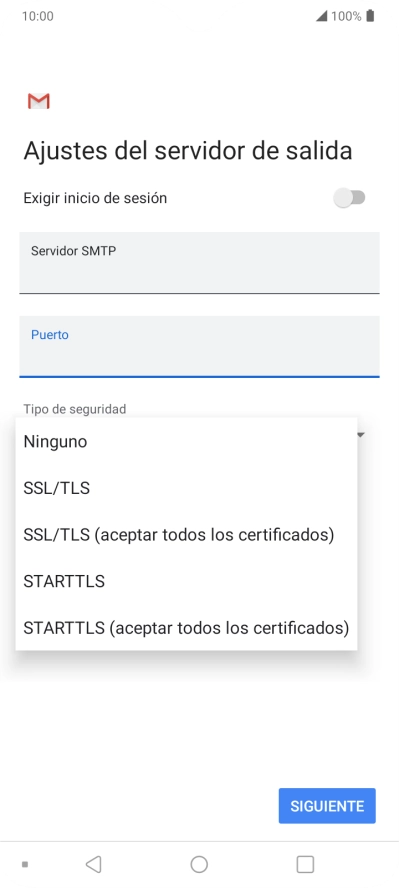Viewport: 399px width, 888px height.
Task: Select STARTTLS (aceptar todos los certificados)
Action: 186,627
